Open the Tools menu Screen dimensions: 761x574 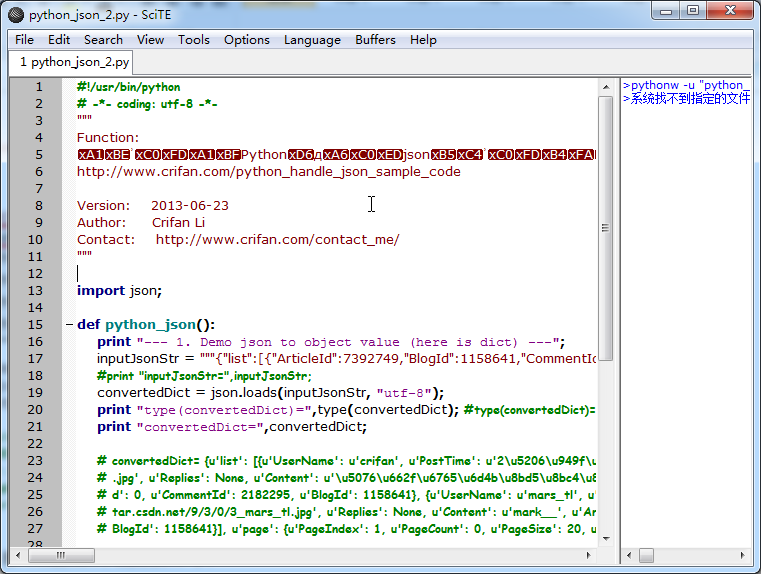click(194, 40)
